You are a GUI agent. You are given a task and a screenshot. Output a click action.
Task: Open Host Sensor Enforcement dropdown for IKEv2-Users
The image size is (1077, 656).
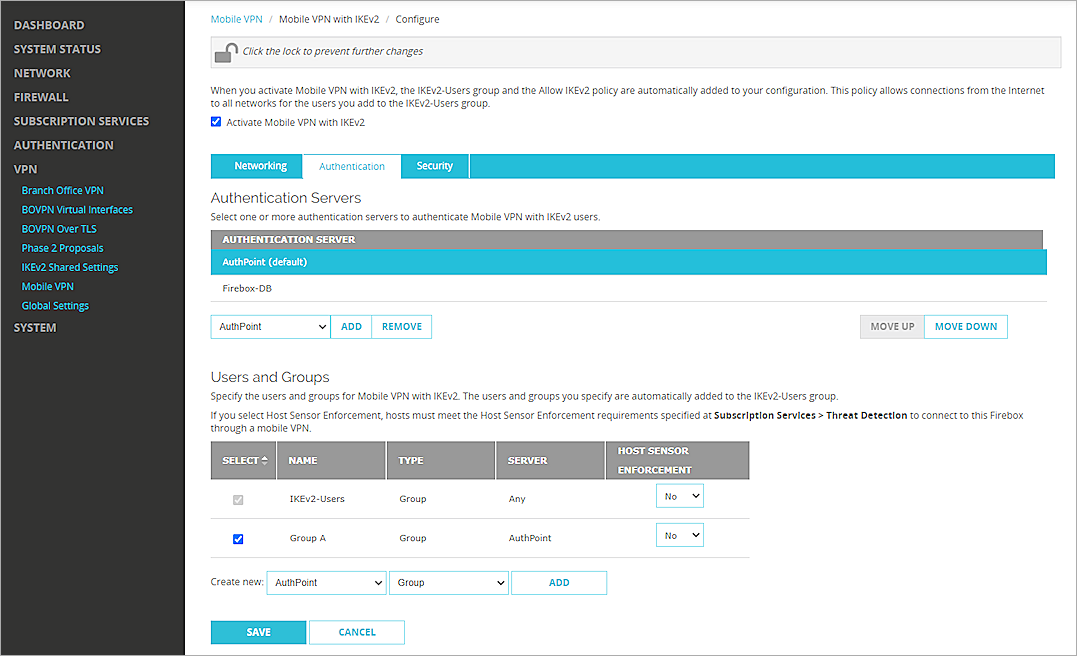[680, 495]
